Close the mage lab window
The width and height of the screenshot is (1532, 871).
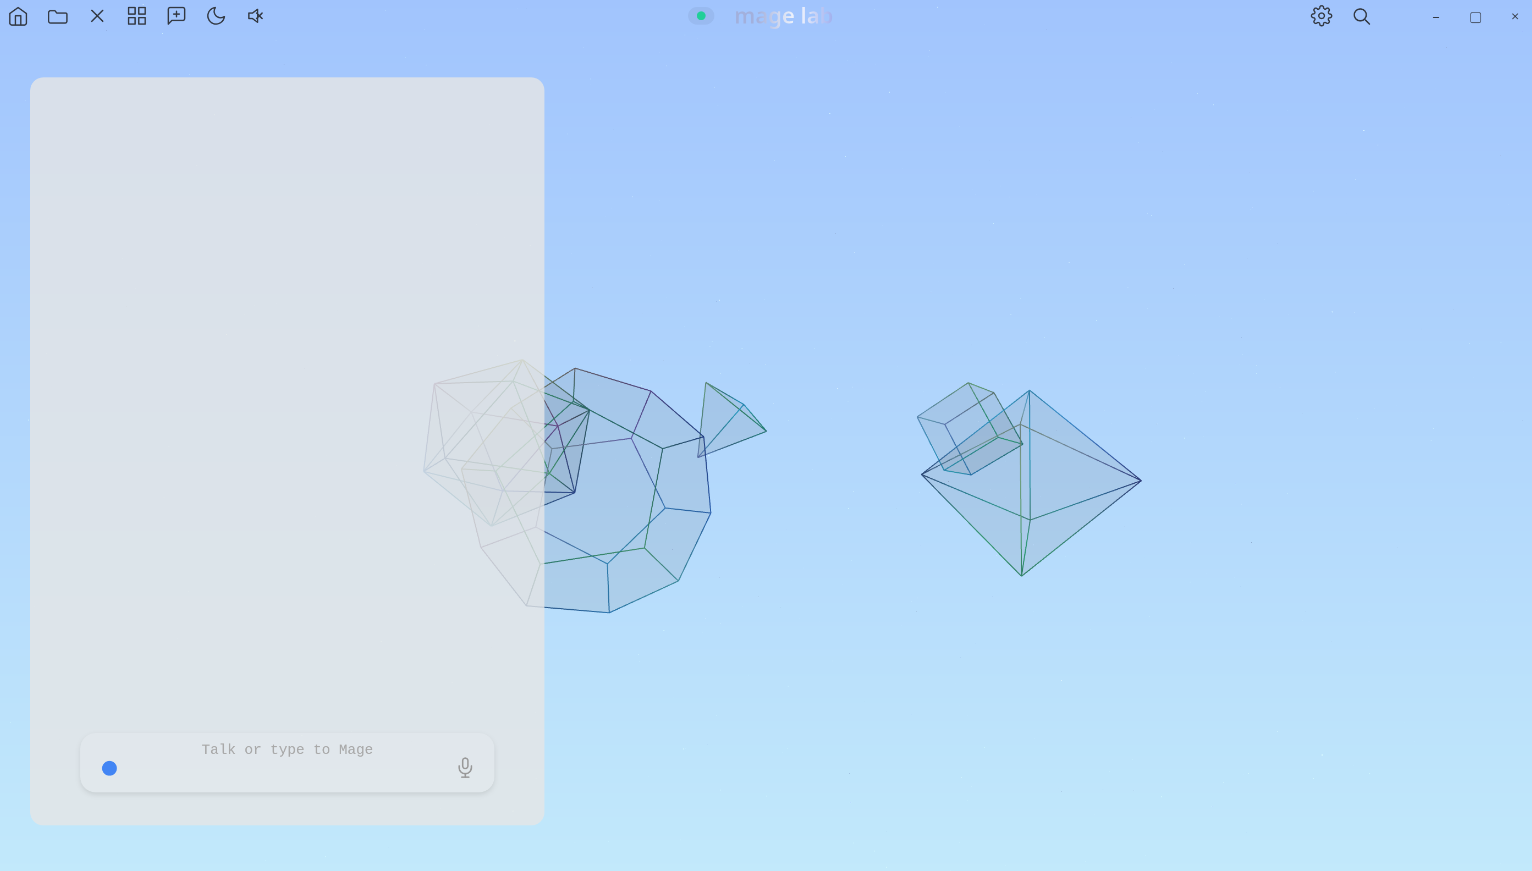click(1515, 17)
